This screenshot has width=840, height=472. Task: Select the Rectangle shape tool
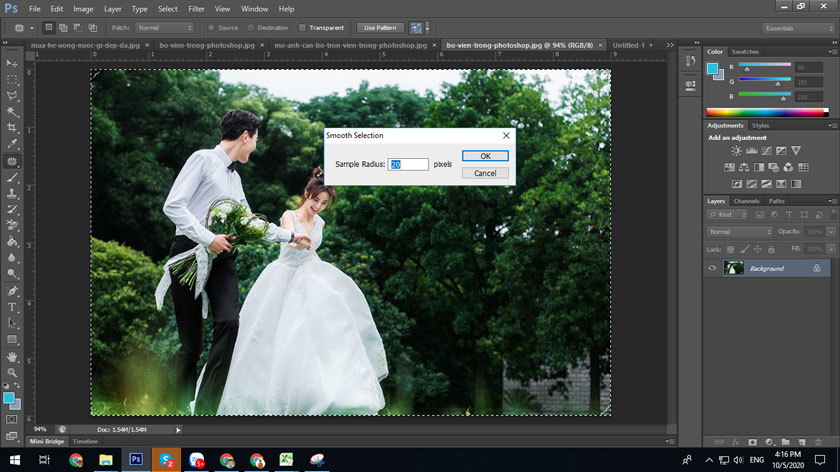[12, 340]
